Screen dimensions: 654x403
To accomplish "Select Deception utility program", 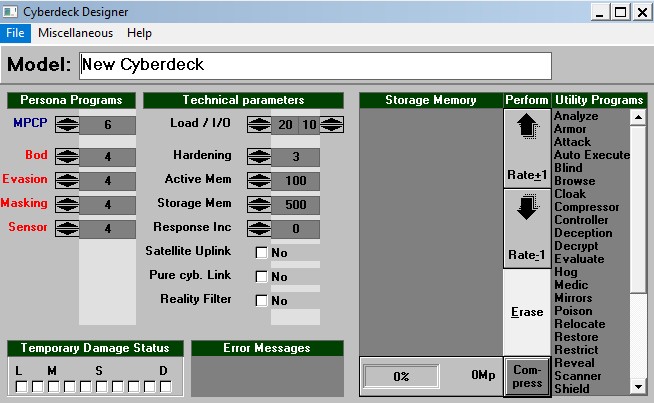I will (583, 233).
